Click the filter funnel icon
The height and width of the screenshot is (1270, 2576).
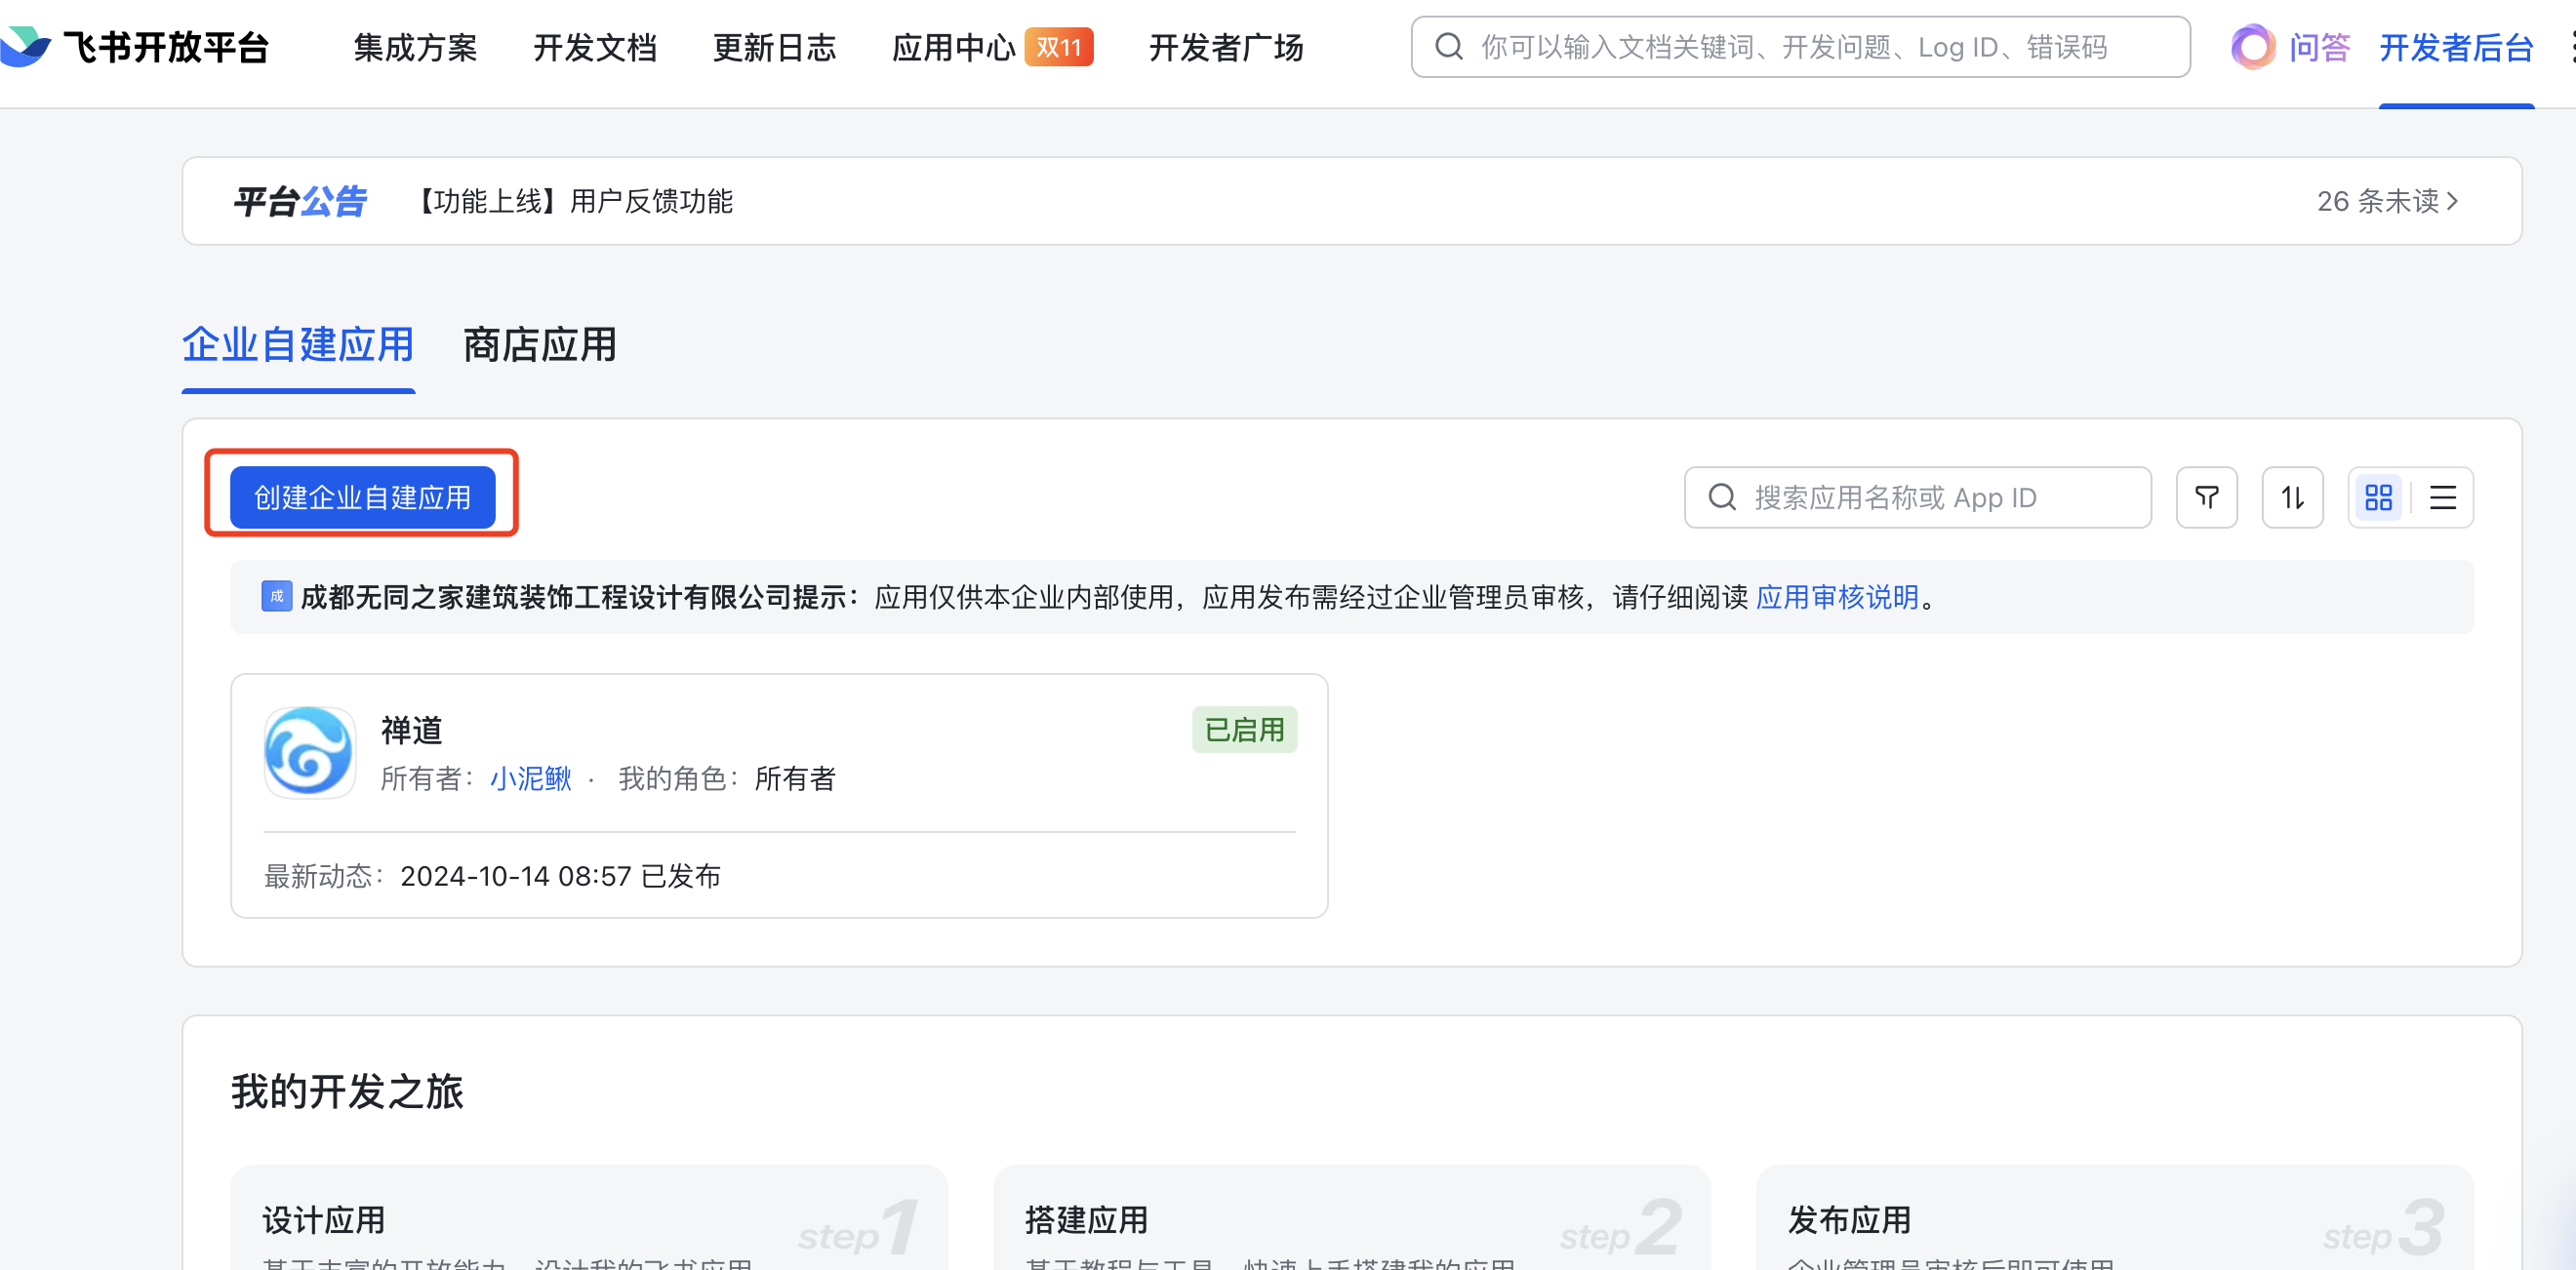point(2206,497)
